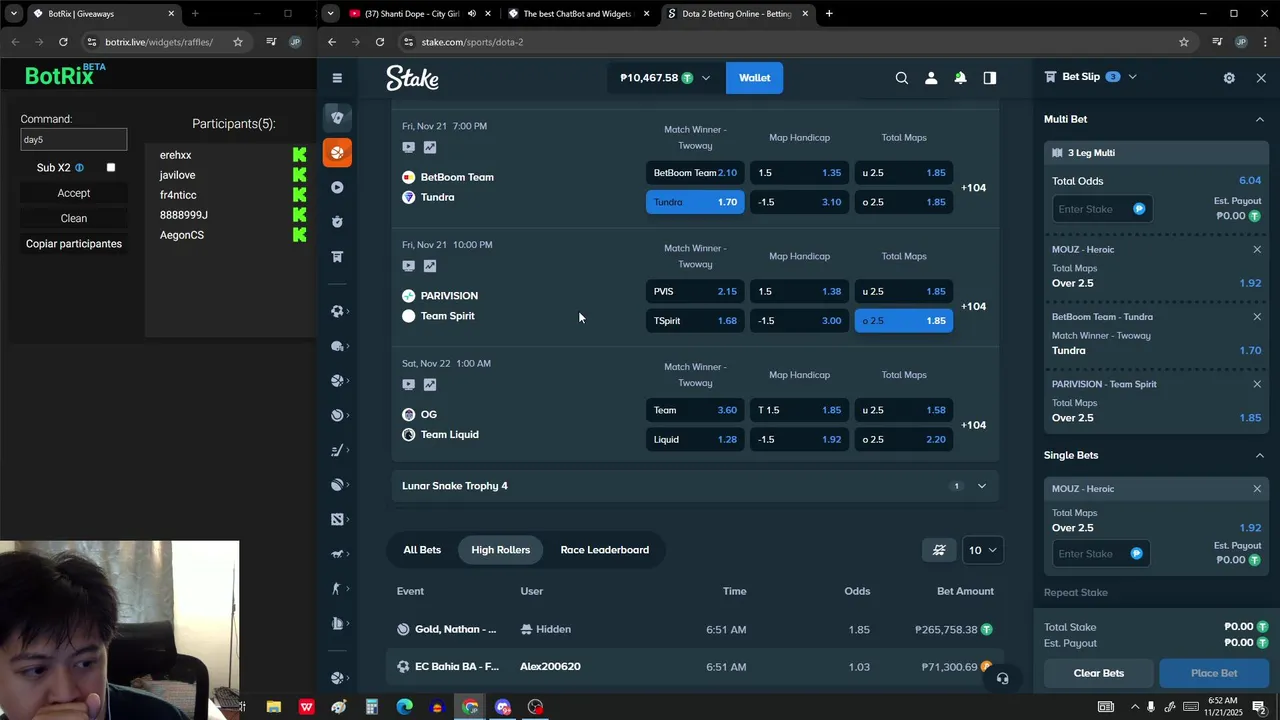
Task: Enable the Sub X2 checkbox
Action: [111, 168]
